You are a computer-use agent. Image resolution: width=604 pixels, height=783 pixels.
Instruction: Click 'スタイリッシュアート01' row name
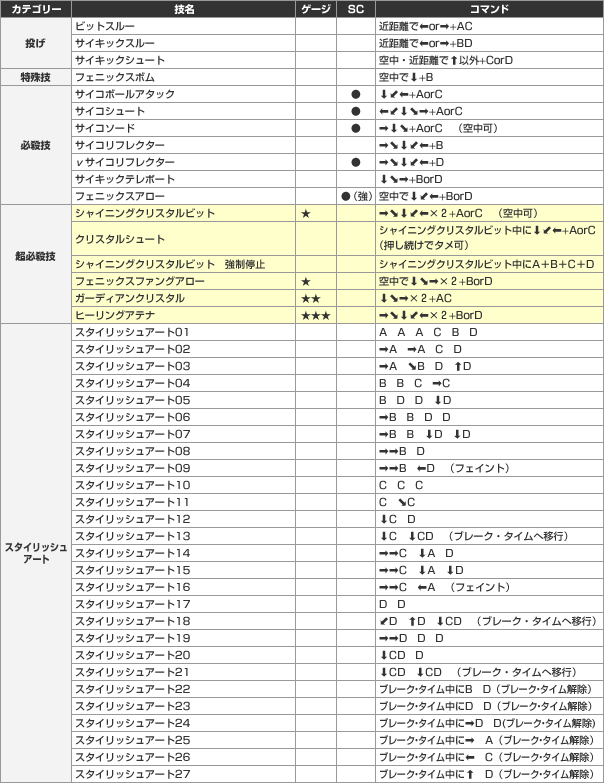coord(132,332)
